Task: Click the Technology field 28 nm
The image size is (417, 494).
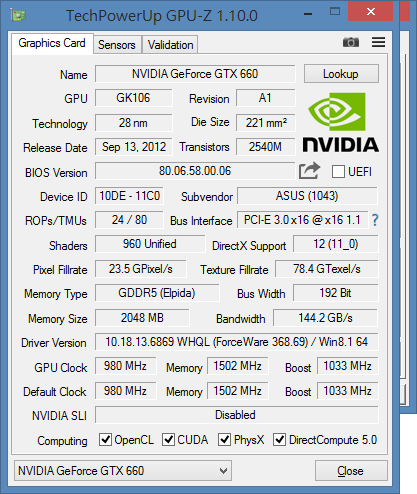Action: coord(134,123)
